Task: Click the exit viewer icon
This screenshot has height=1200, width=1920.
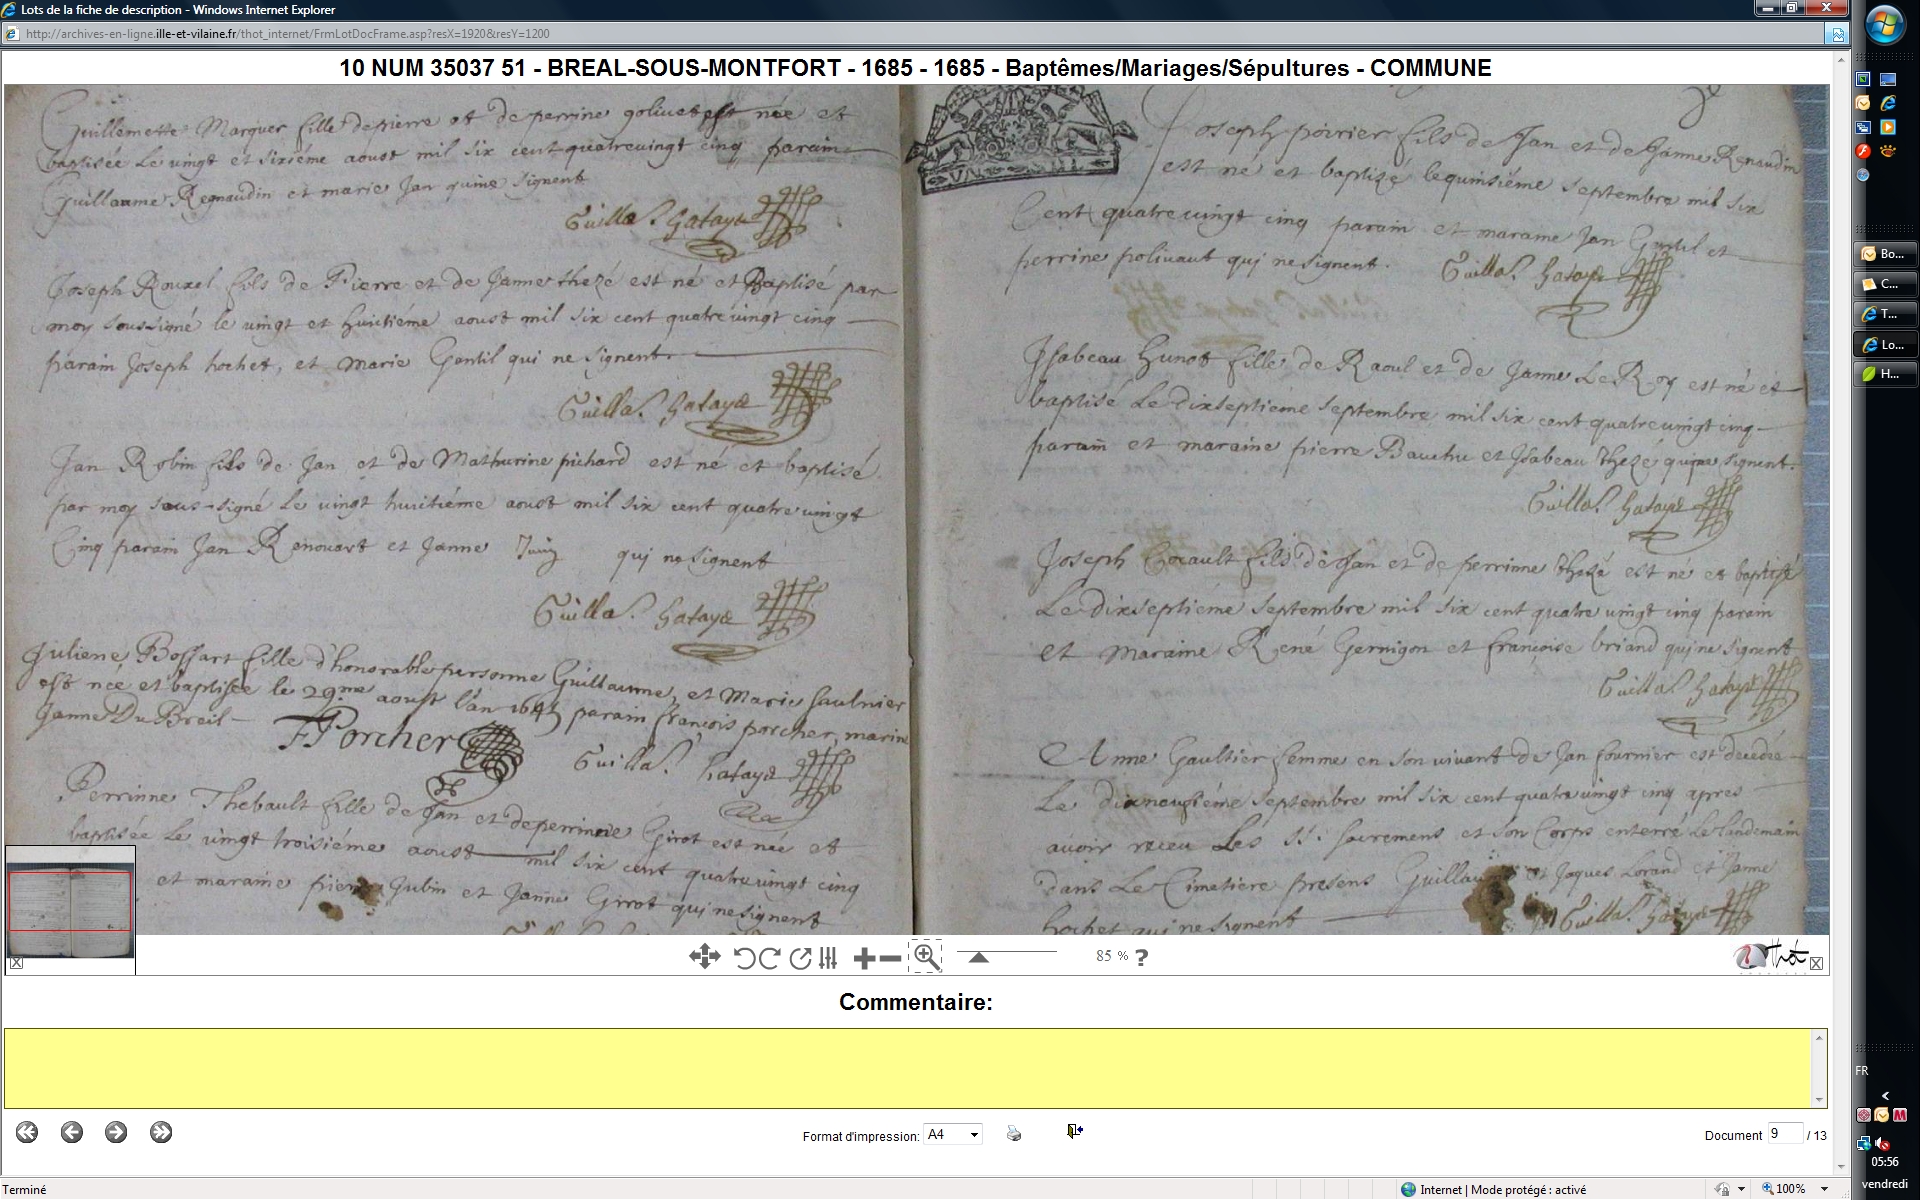Action: [x=1075, y=1131]
